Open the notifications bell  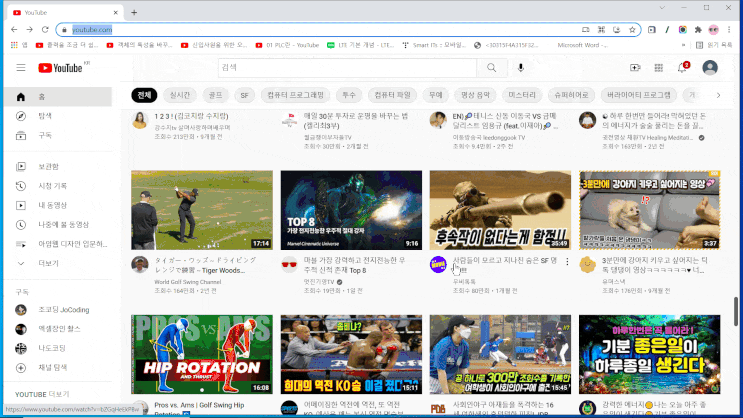tap(682, 68)
